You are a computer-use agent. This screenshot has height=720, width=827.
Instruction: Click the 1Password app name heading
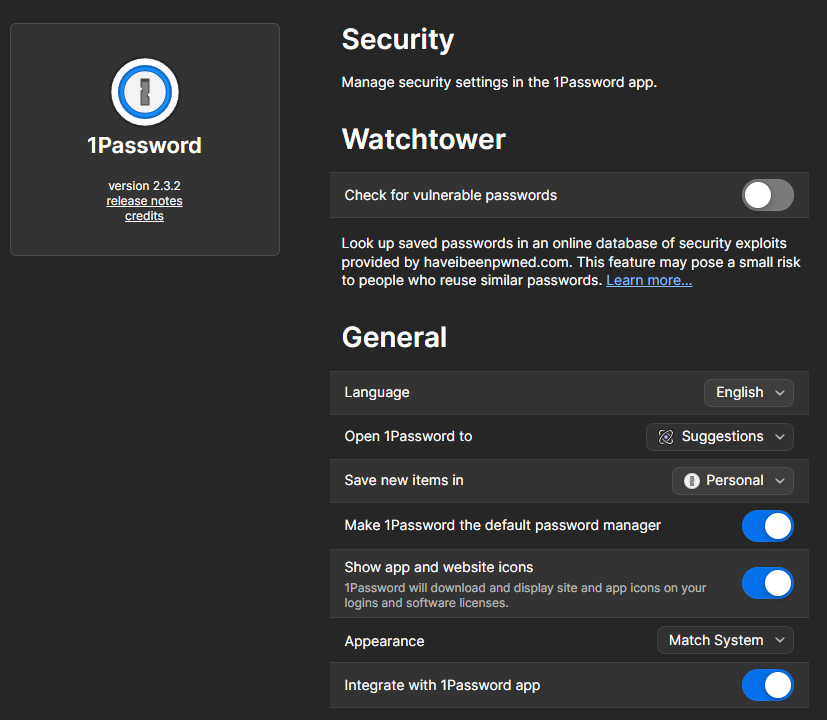[x=145, y=145]
